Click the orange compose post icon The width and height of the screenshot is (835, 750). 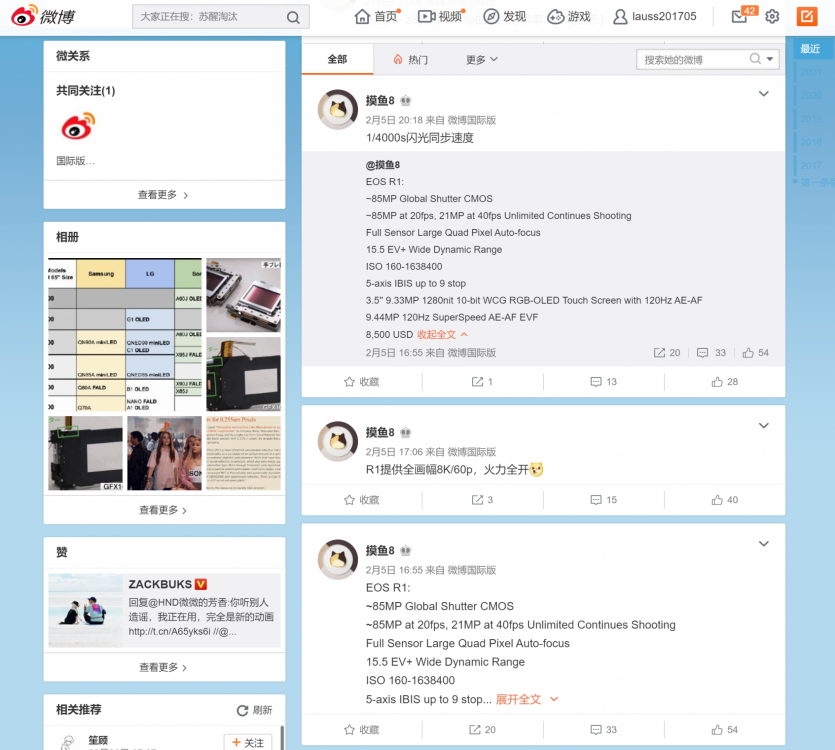click(x=806, y=17)
